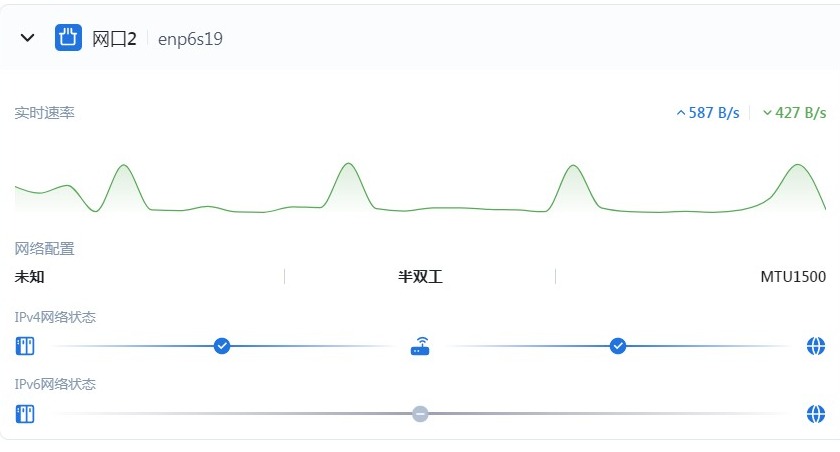Image resolution: width=840 pixels, height=452 pixels.
Task: Click the blue ethernet port icon beside 网口2
Action: pos(68,39)
